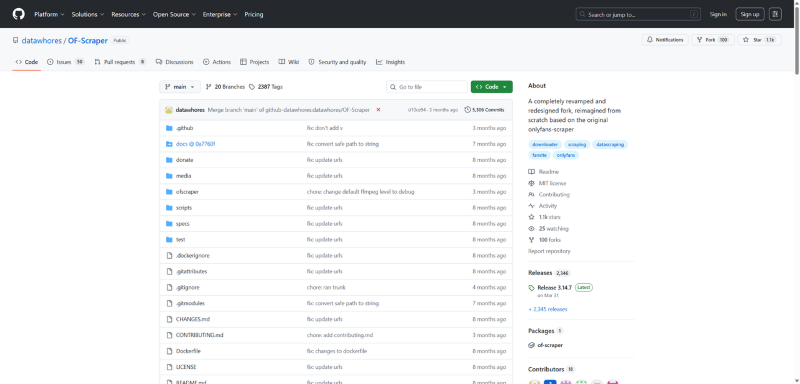Expand the Solutions dropdown
Image resolution: width=800 pixels, height=384 pixels.
[88, 14]
